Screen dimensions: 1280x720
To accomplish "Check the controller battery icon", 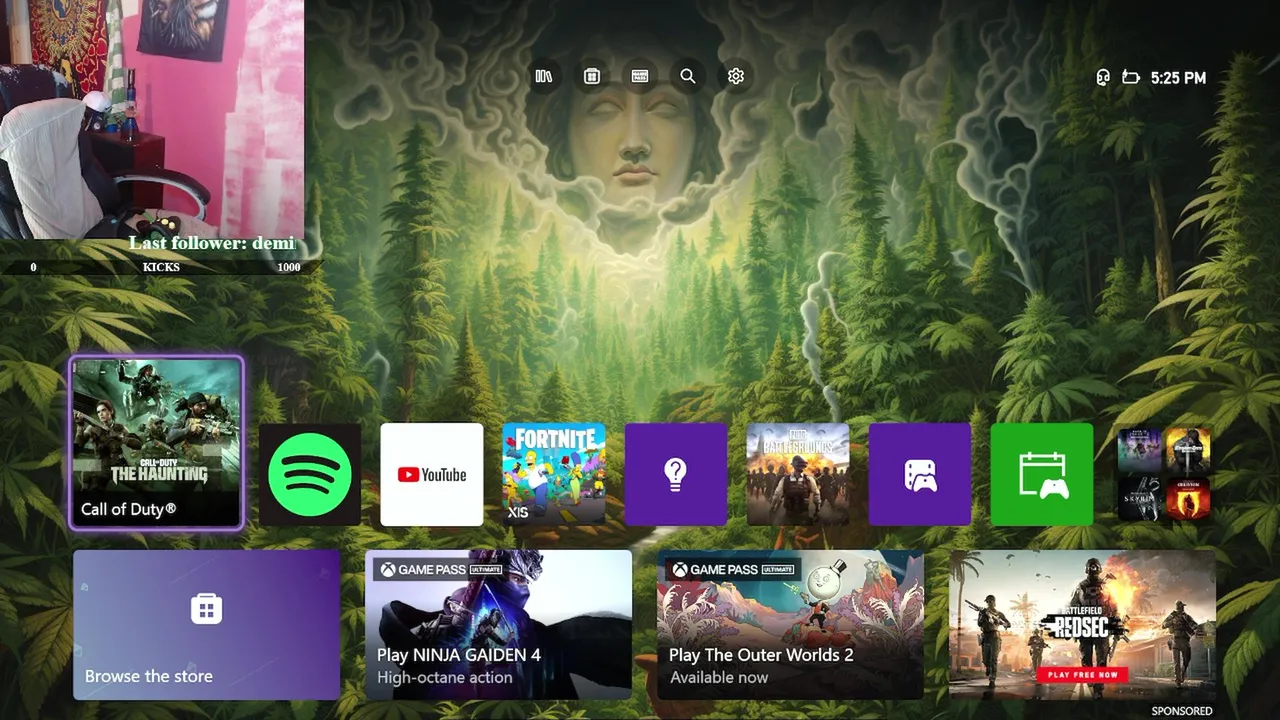I will pos(1131,77).
